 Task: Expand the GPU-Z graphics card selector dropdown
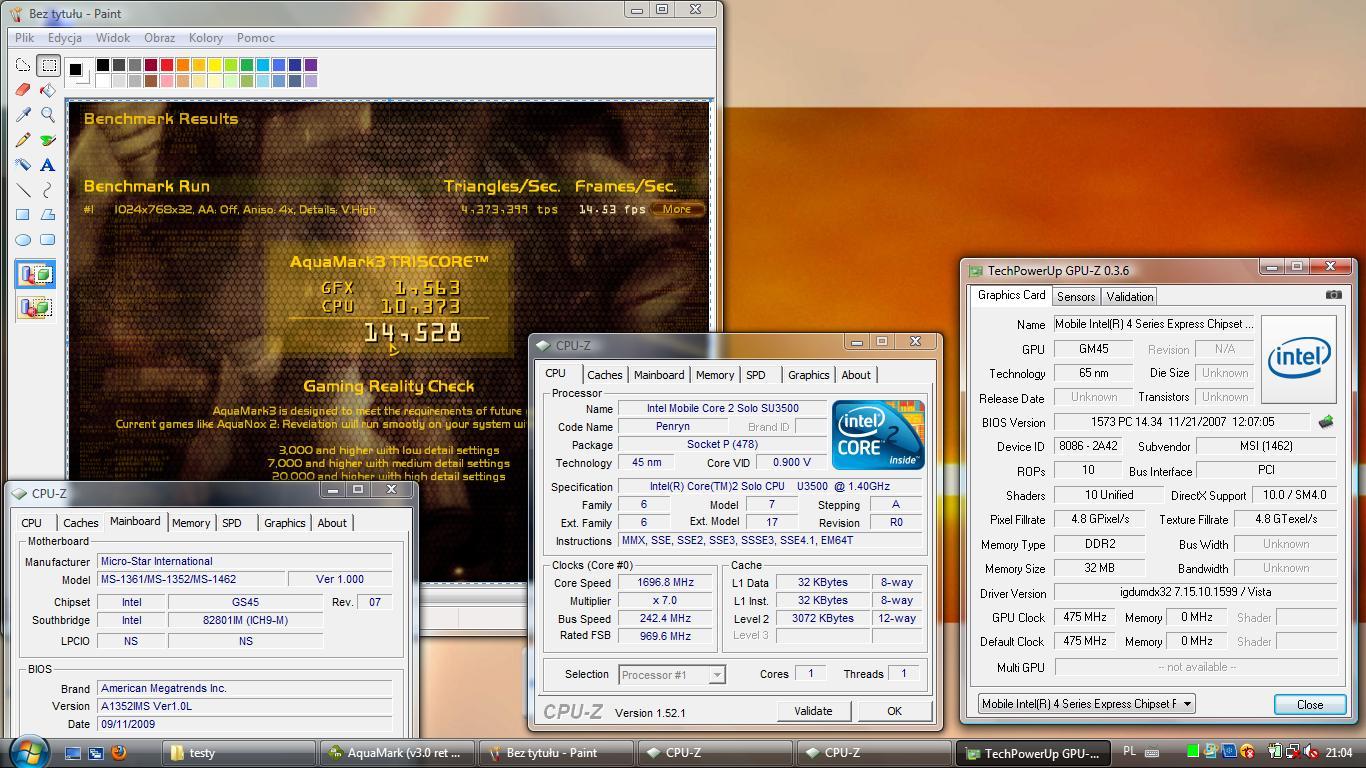[x=1187, y=704]
